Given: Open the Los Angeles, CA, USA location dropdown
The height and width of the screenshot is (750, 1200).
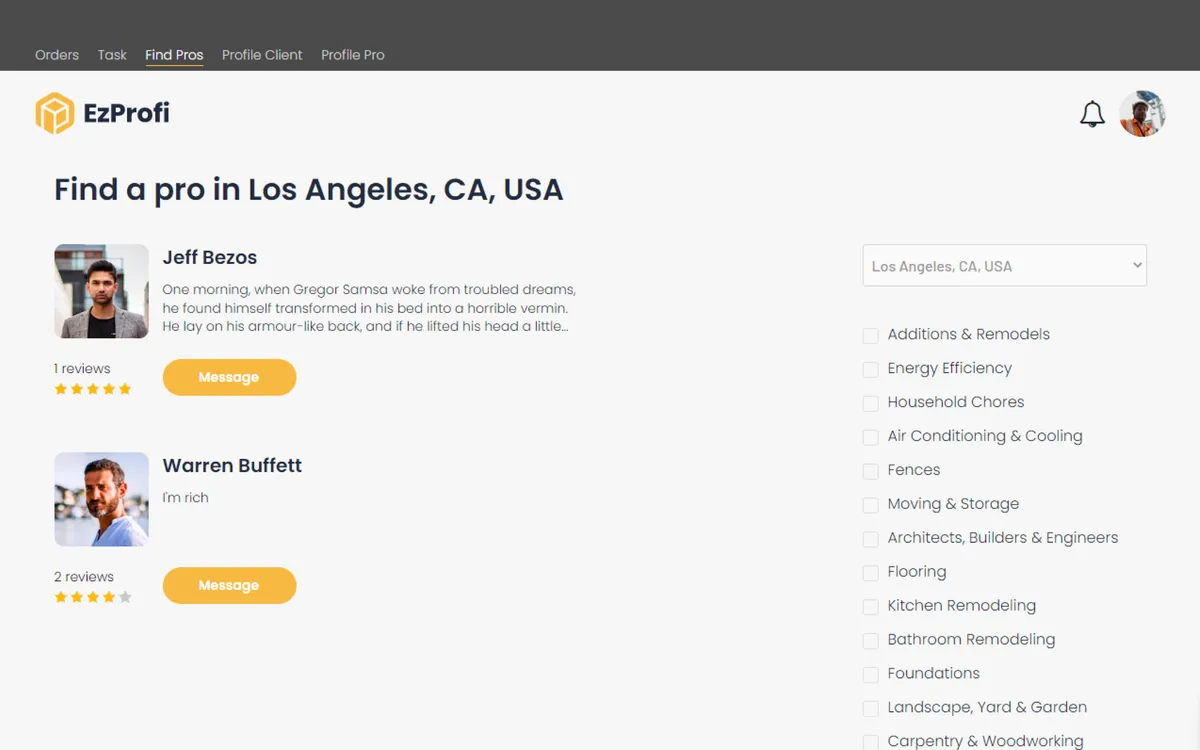Looking at the screenshot, I should [1005, 266].
